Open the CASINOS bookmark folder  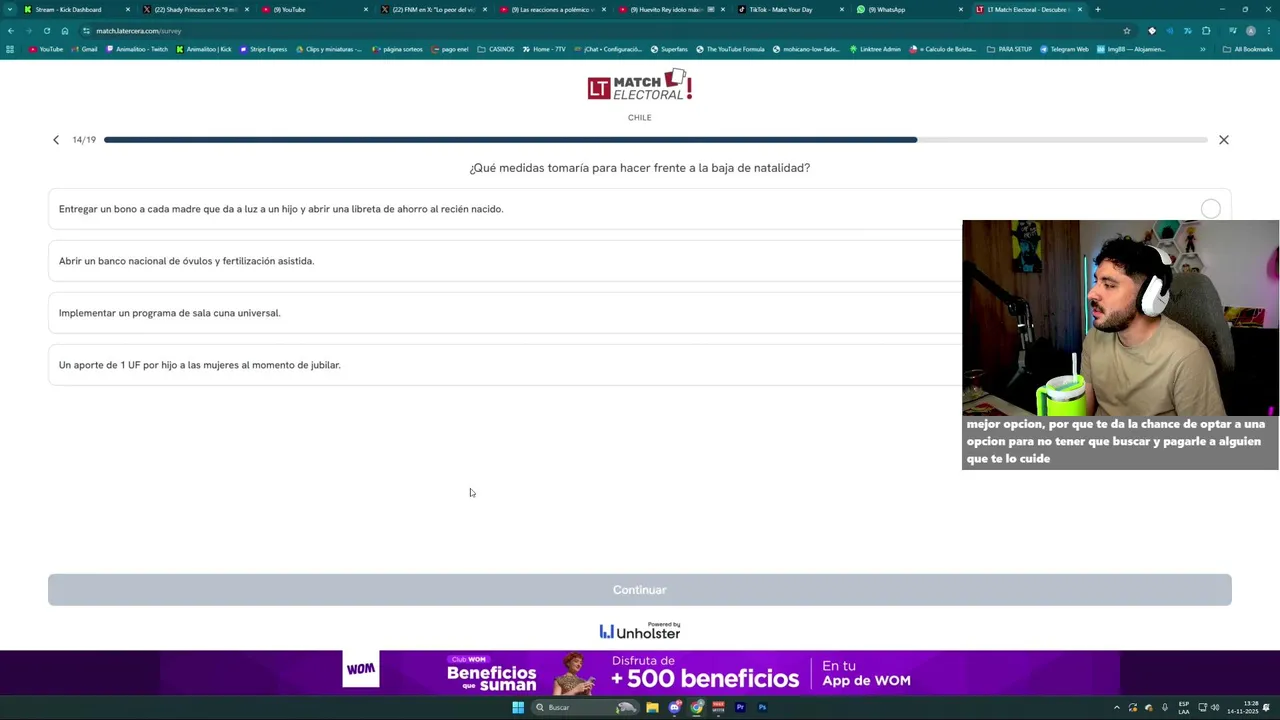point(496,49)
